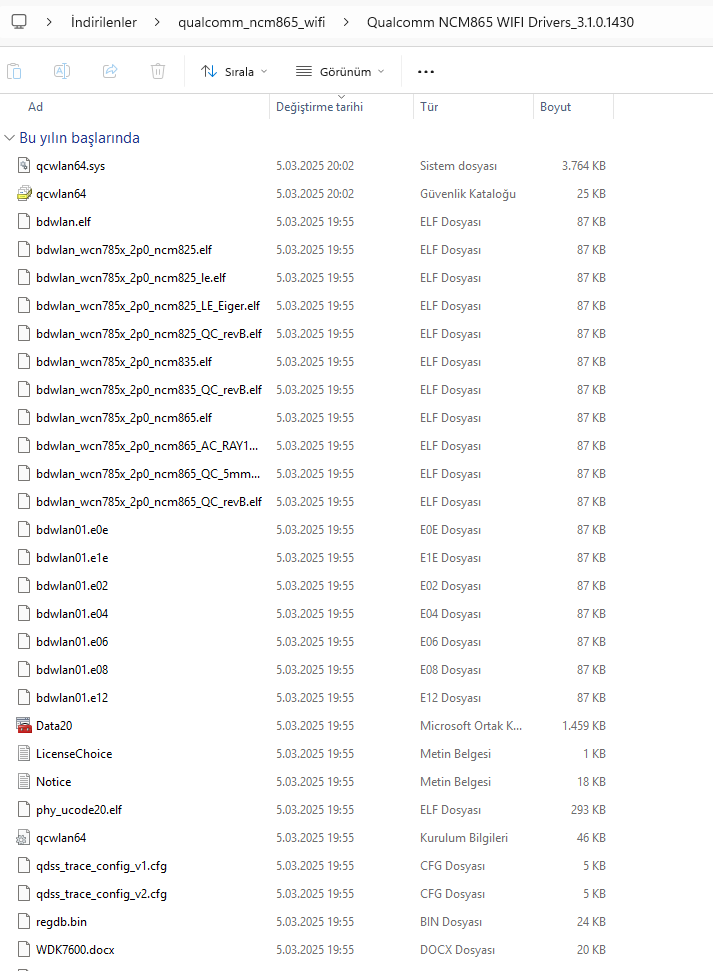Expand breadcrumb chevron after qualcomm_ncm865_wifi

[x=346, y=22]
